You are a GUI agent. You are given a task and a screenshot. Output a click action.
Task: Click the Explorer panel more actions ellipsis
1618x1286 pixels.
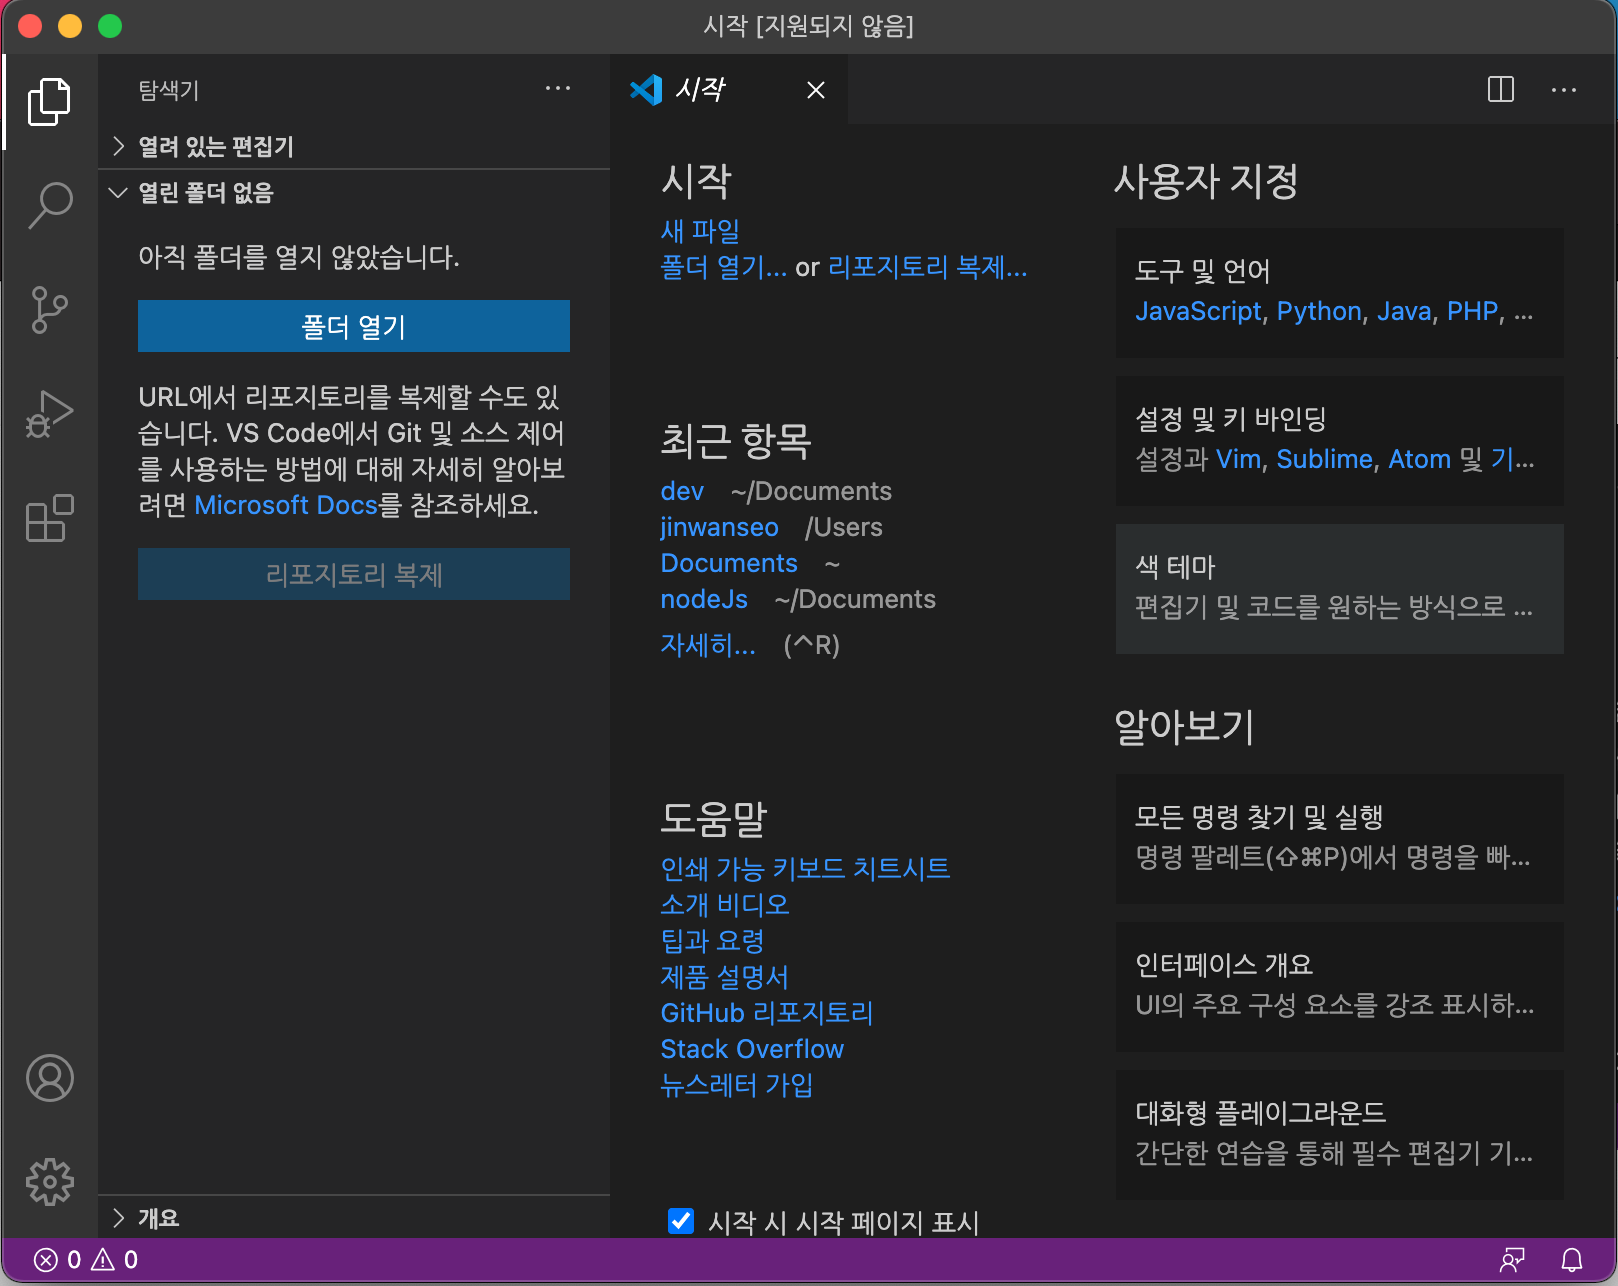click(x=558, y=89)
